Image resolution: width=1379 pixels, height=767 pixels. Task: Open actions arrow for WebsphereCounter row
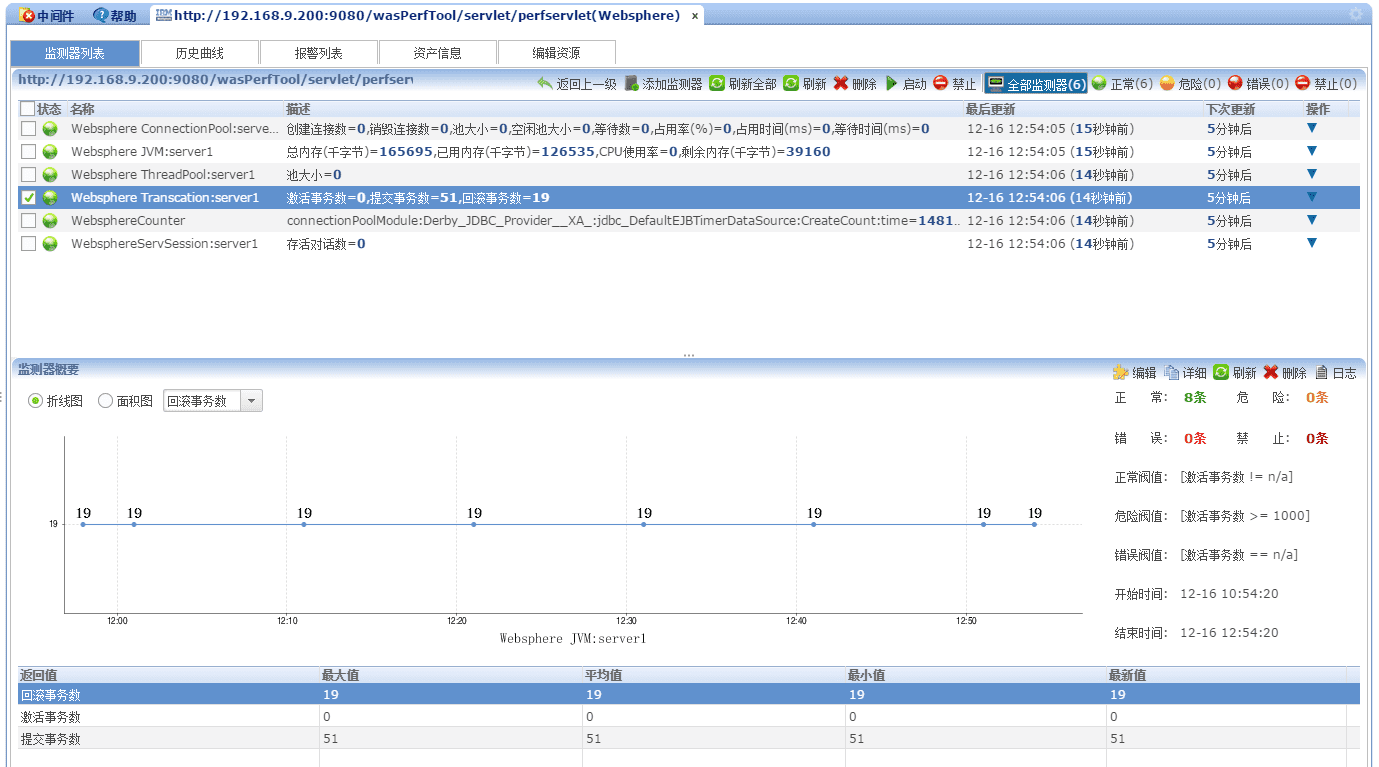(1312, 220)
